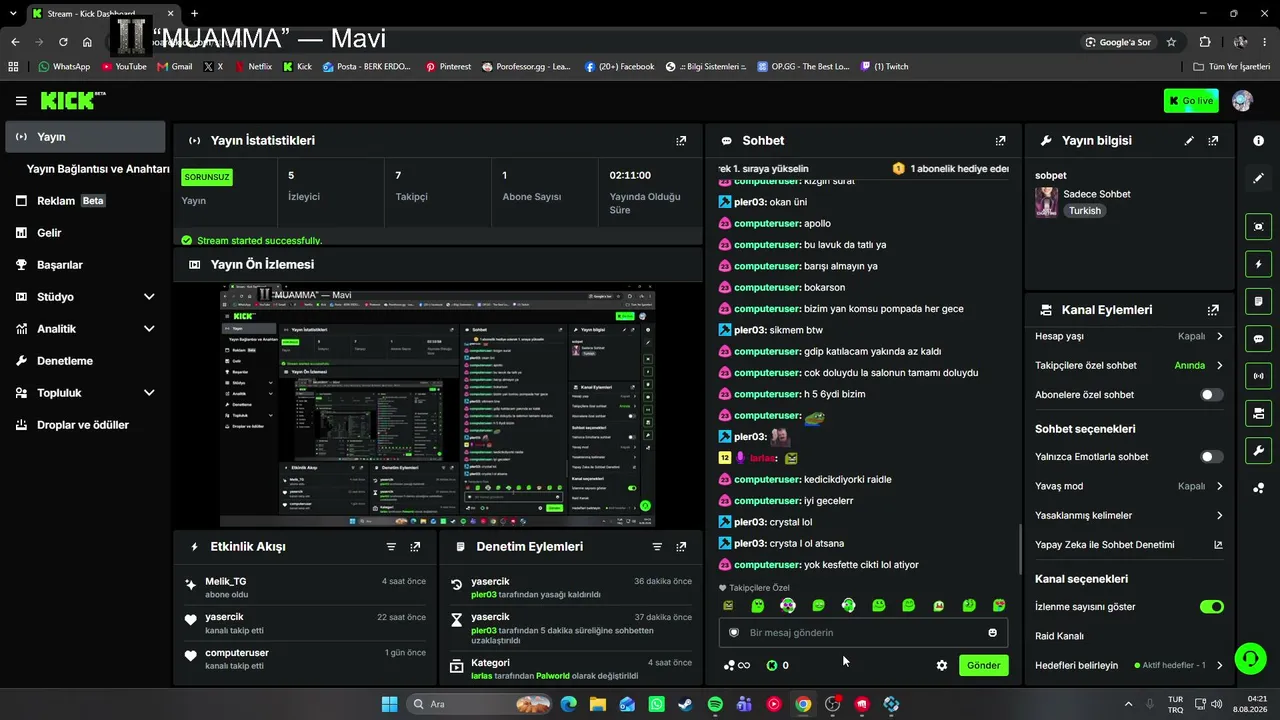The width and height of the screenshot is (1280, 720).
Task: Pop out the Yayın bilgisi panel
Action: click(1213, 141)
